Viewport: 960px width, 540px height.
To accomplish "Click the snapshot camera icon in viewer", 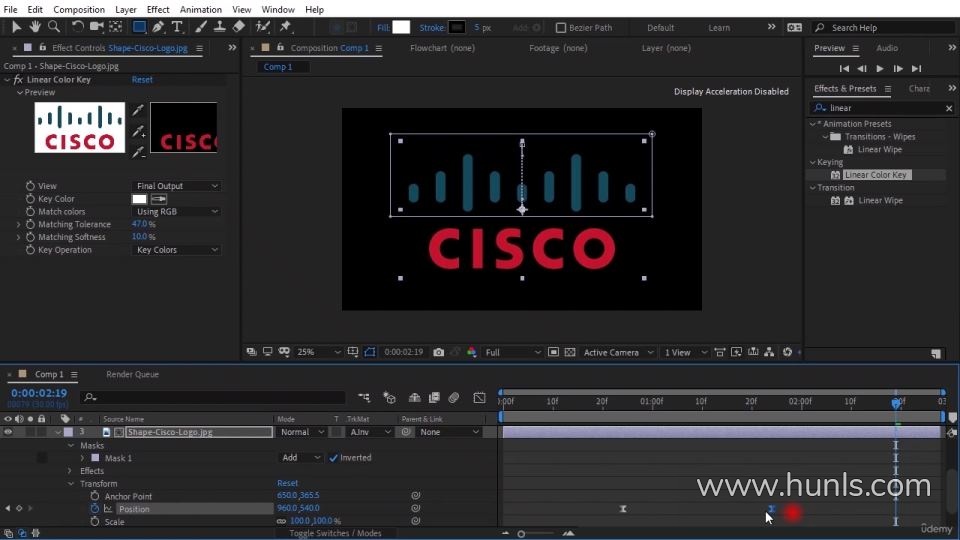I will (x=439, y=352).
